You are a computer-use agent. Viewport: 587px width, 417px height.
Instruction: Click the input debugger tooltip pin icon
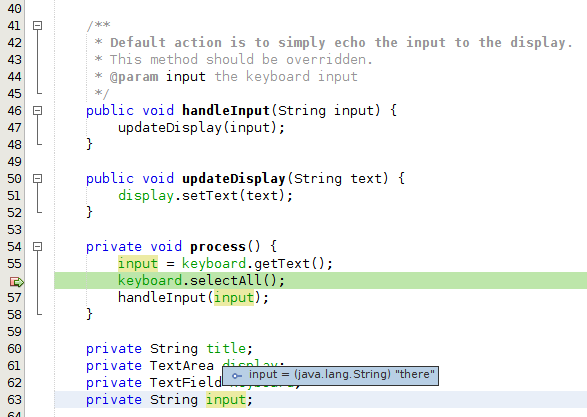pyautogui.click(x=237, y=375)
